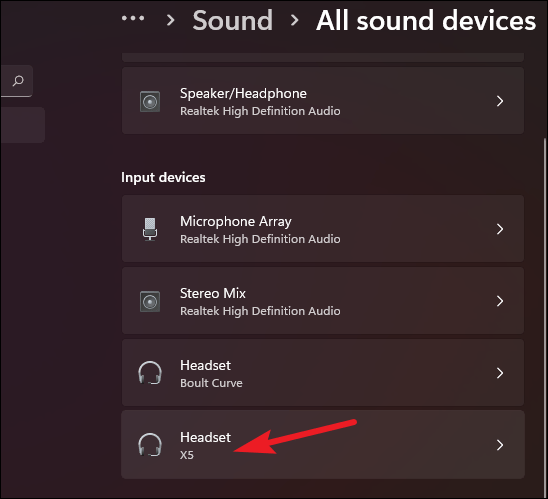Screen dimensions: 548x499
Task: Expand the Microphone Array chevron arrow
Action: (500, 229)
